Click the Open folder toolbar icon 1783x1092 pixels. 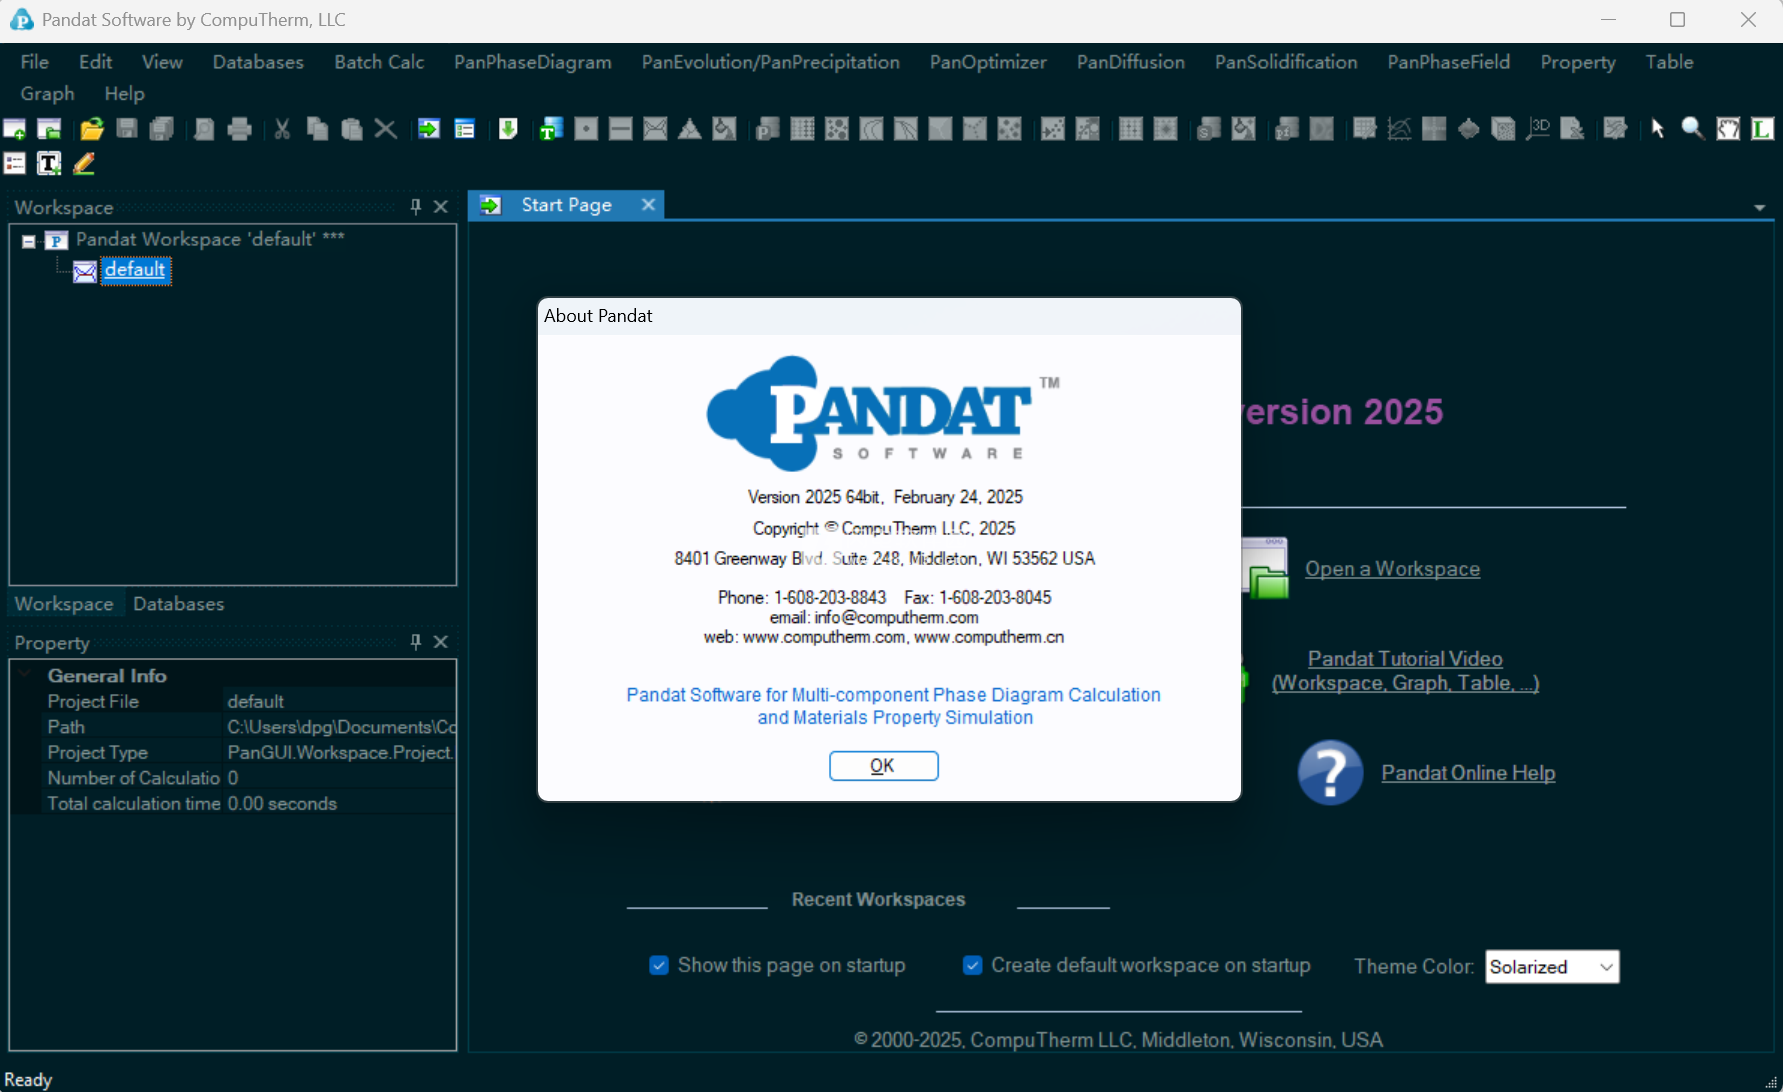[x=92, y=129]
